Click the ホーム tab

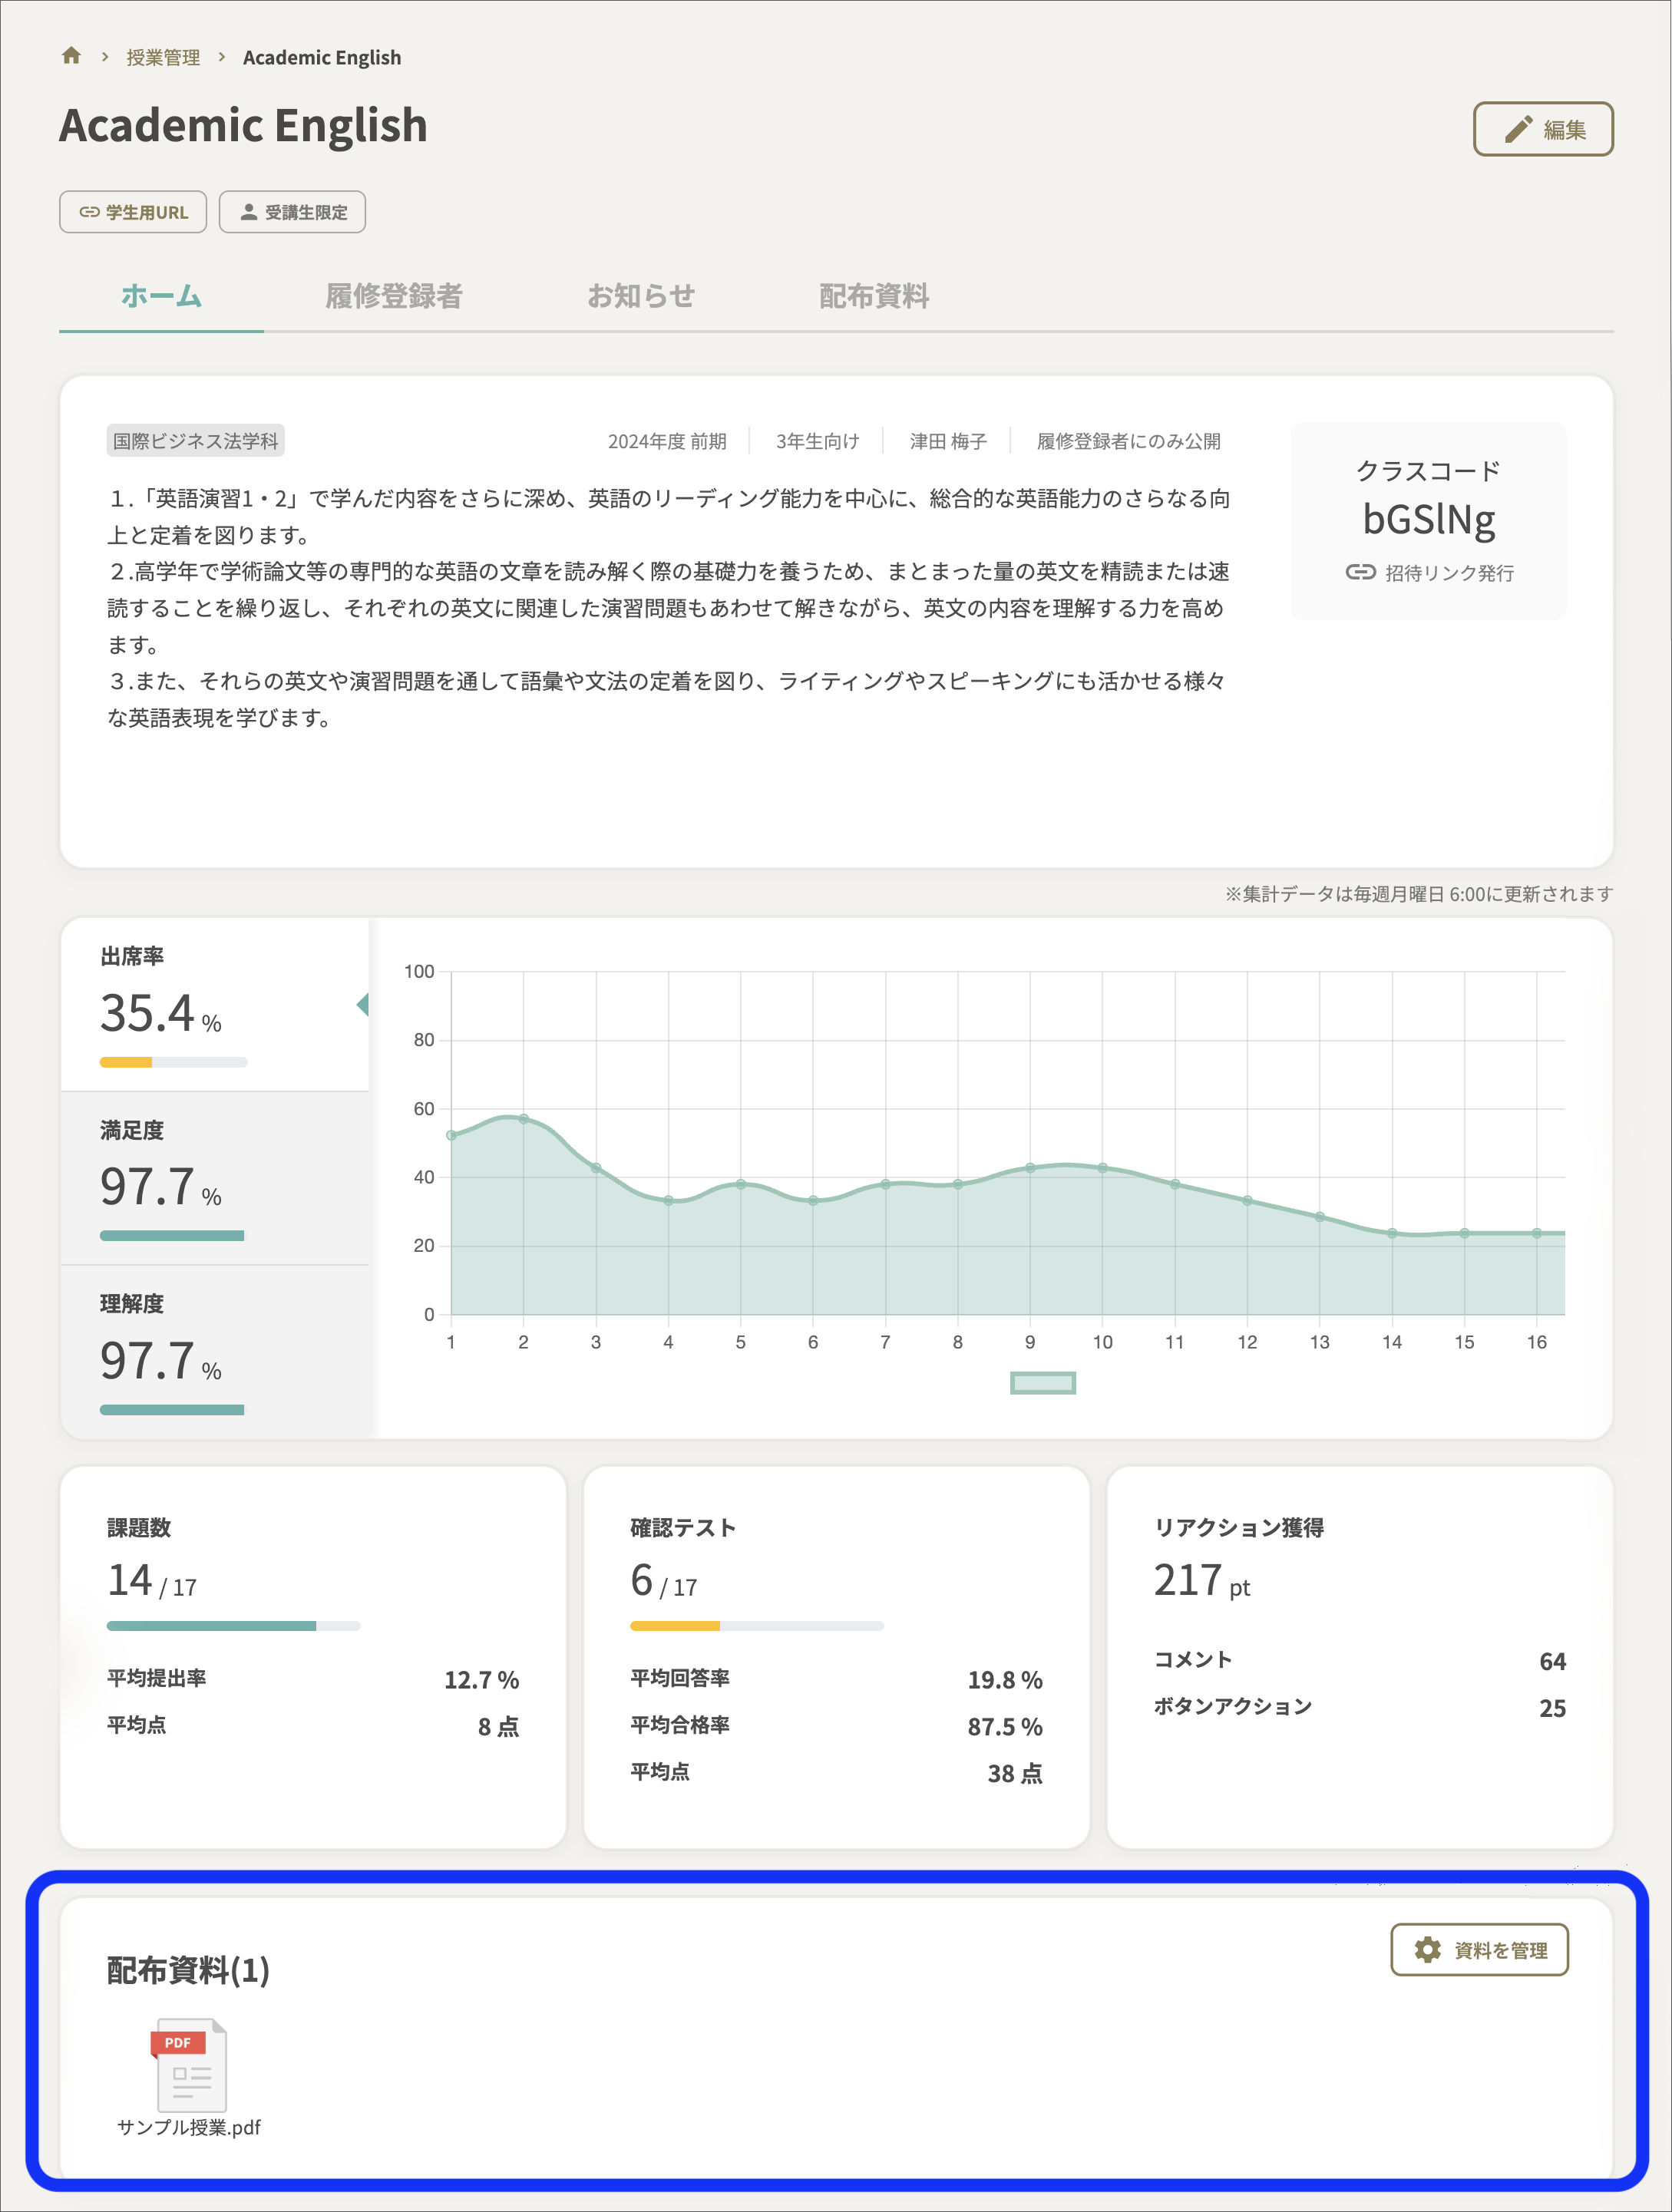point(161,296)
